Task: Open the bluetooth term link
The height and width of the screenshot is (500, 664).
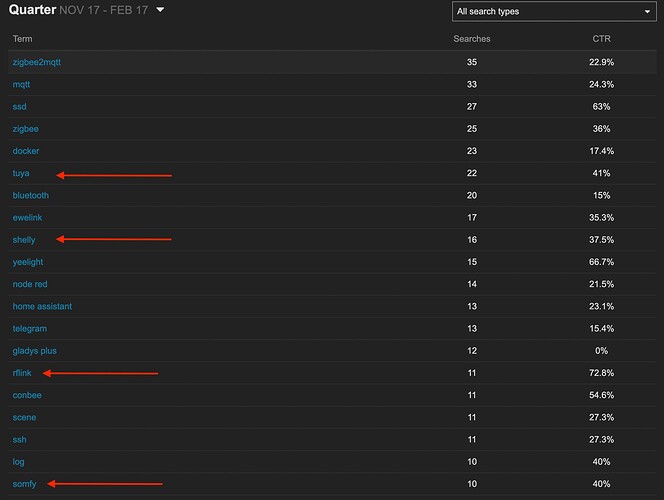Action: [x=30, y=196]
